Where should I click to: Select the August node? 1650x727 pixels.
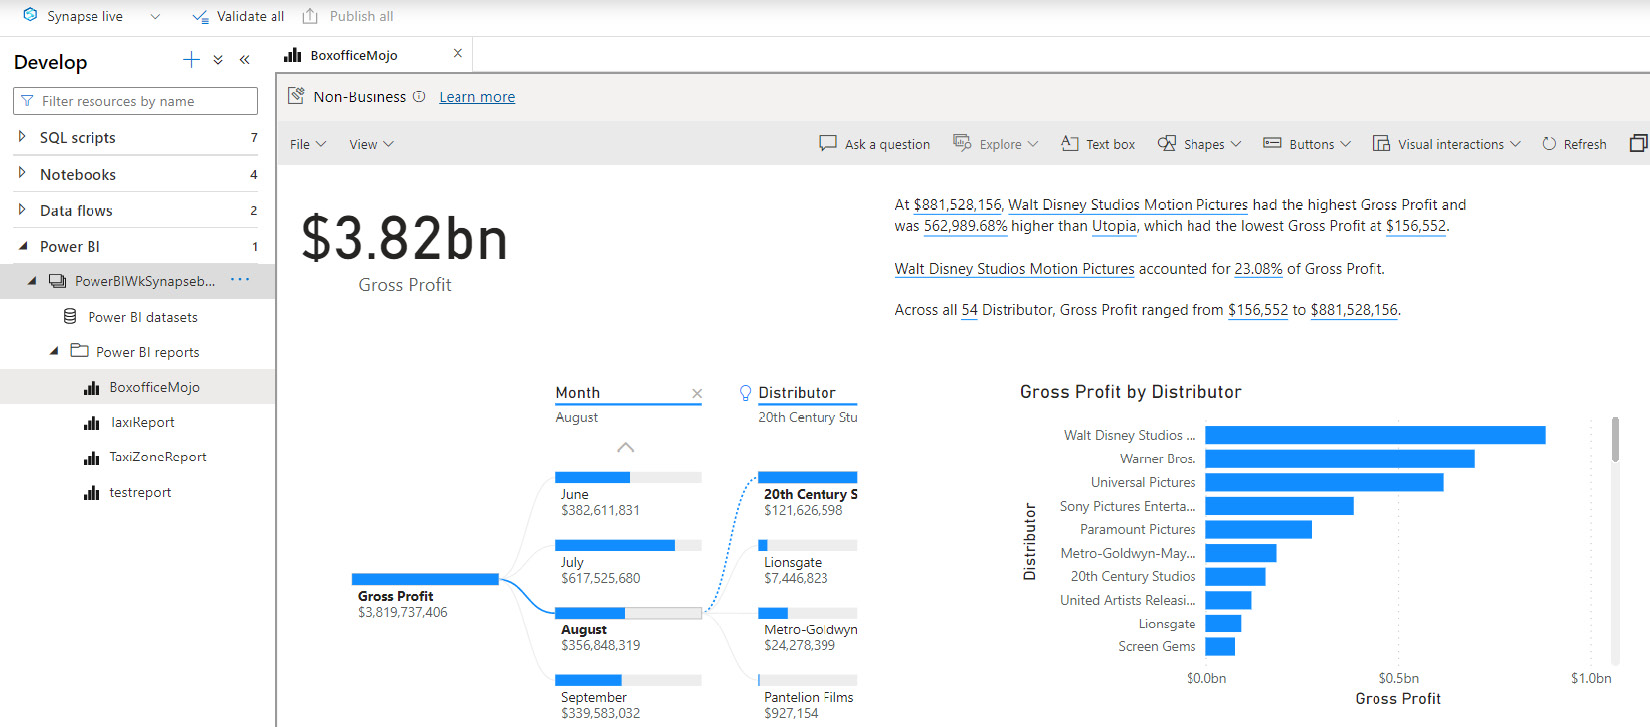click(x=628, y=629)
